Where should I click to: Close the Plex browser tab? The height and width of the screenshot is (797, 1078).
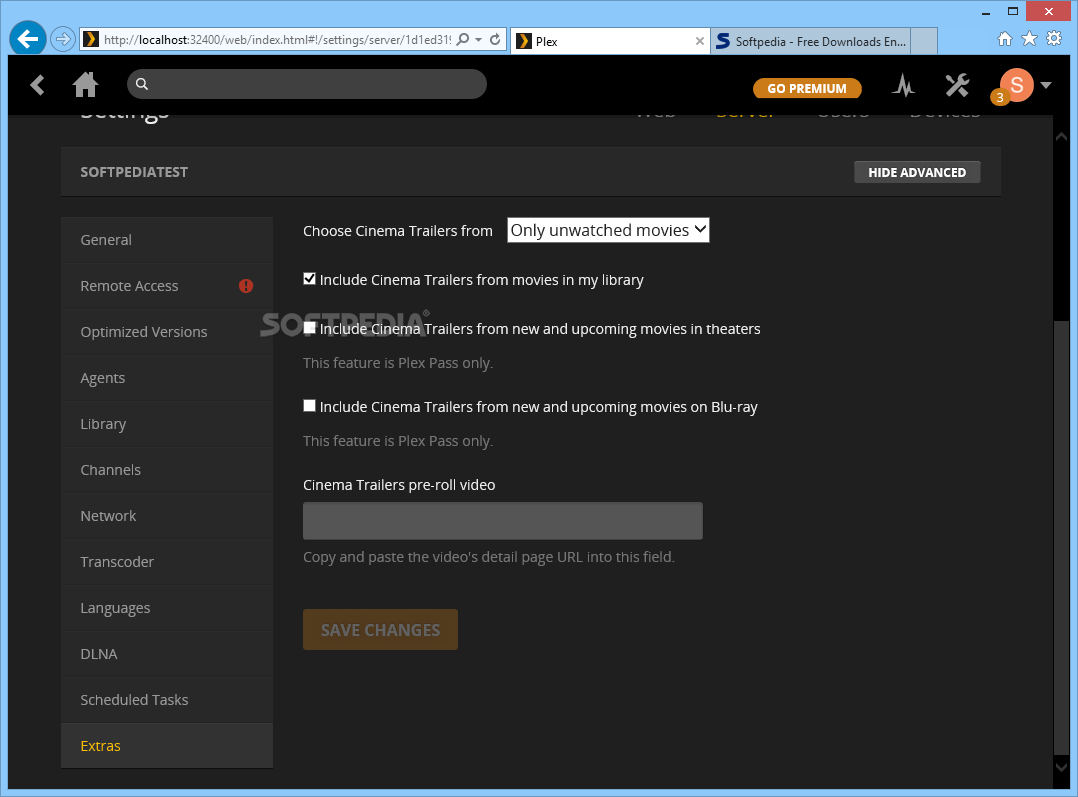(x=699, y=41)
